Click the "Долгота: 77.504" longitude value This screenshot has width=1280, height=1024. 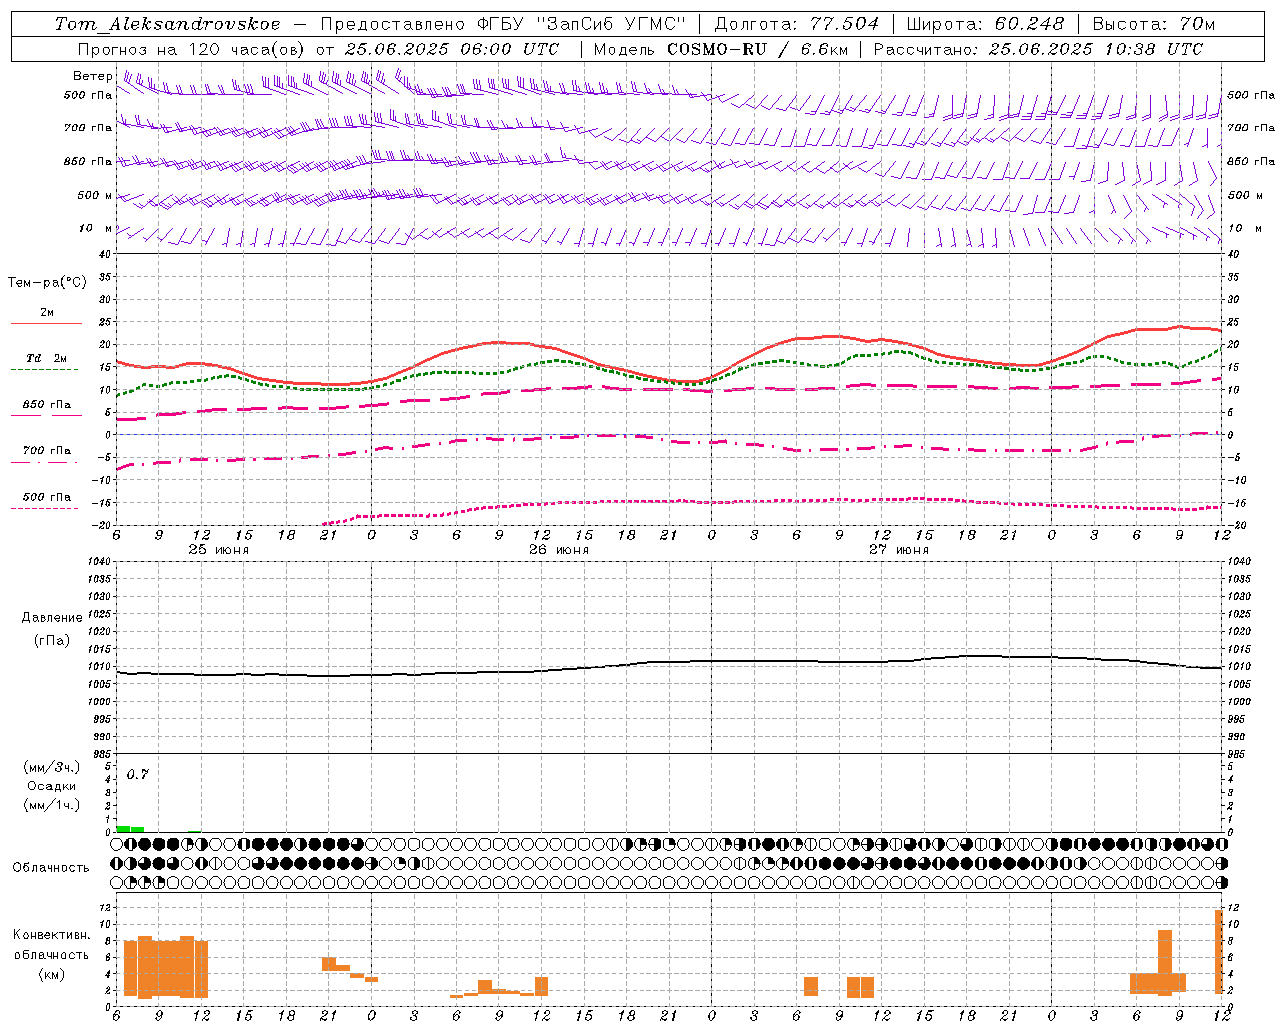(x=797, y=24)
